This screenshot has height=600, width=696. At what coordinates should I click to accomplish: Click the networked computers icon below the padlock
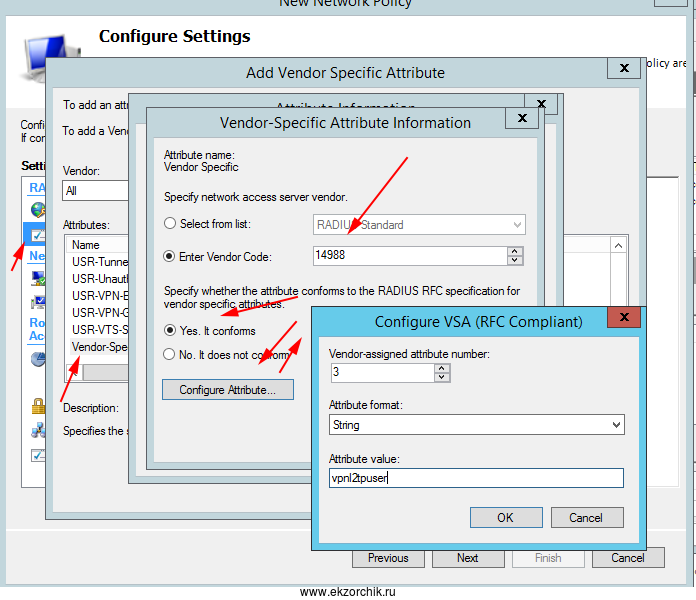pos(38,431)
